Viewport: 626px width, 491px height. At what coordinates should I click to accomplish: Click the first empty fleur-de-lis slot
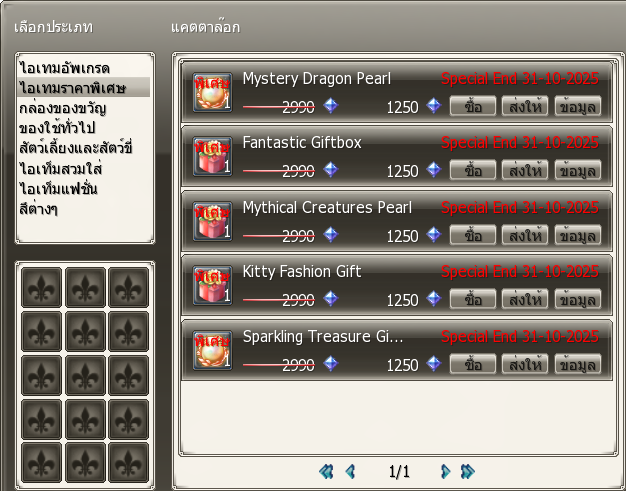pyautogui.click(x=42, y=287)
